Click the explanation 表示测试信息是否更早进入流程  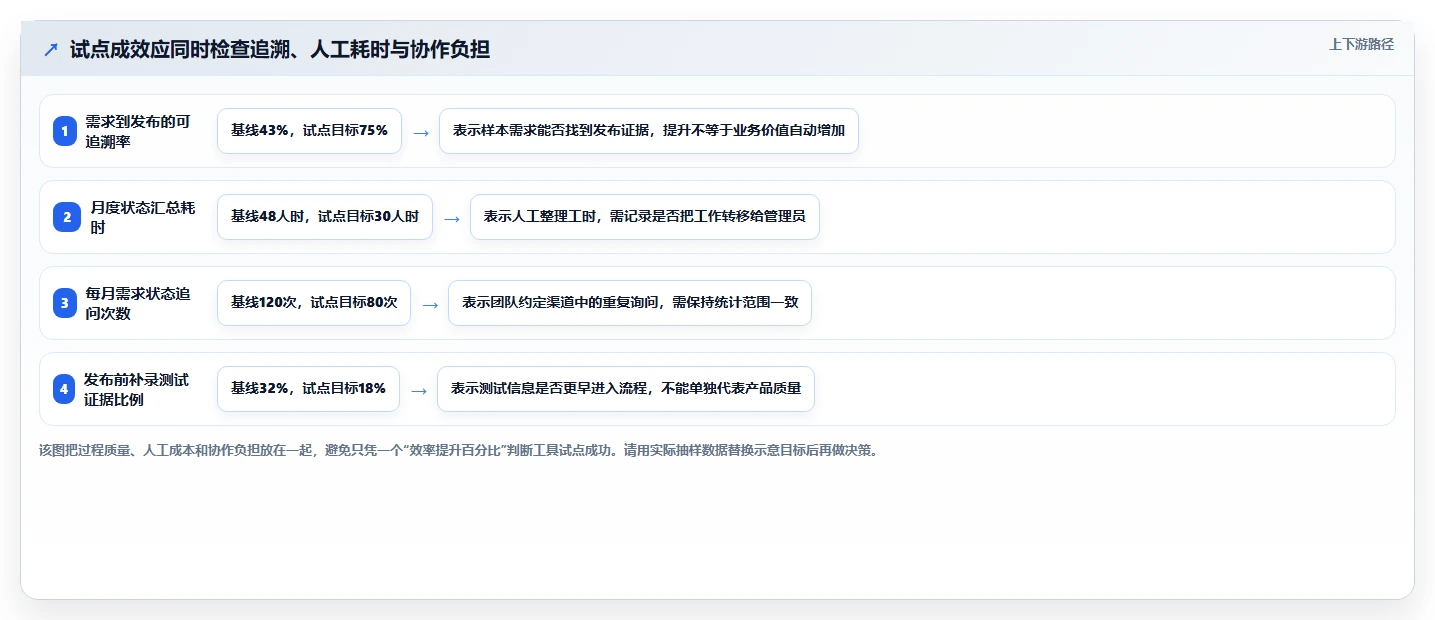coord(626,389)
